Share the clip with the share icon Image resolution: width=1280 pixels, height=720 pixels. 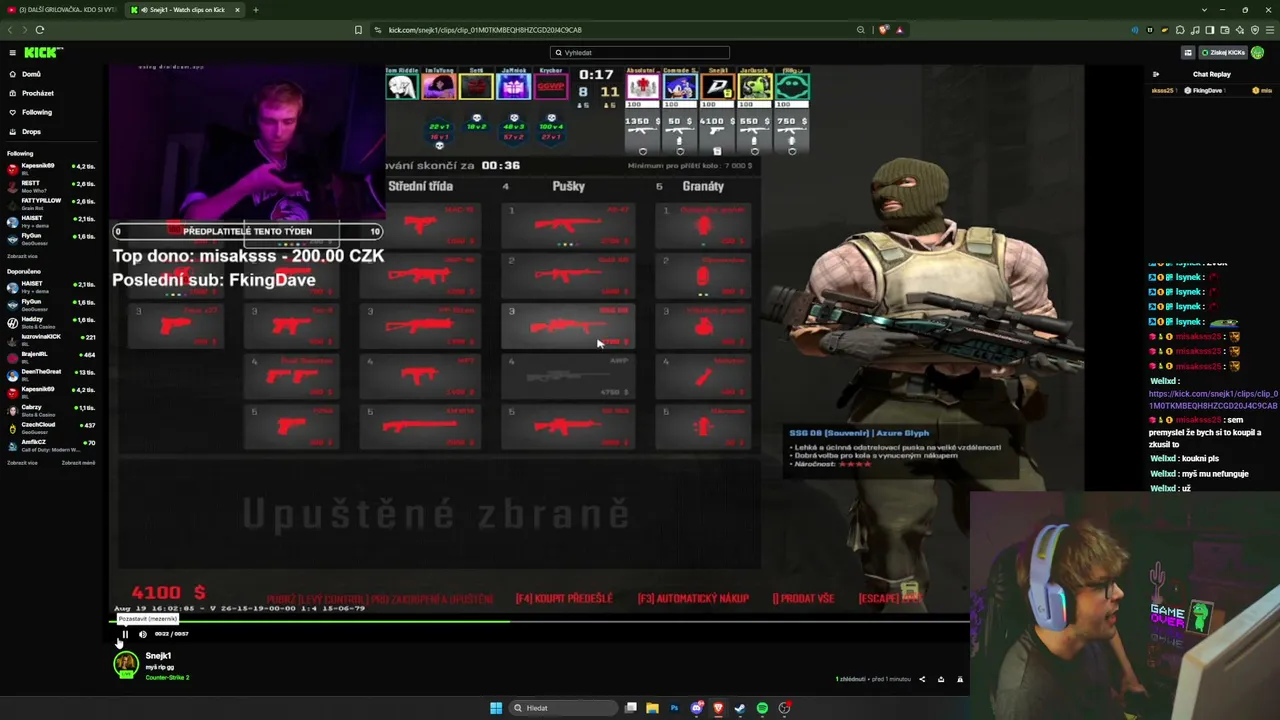pos(922,679)
